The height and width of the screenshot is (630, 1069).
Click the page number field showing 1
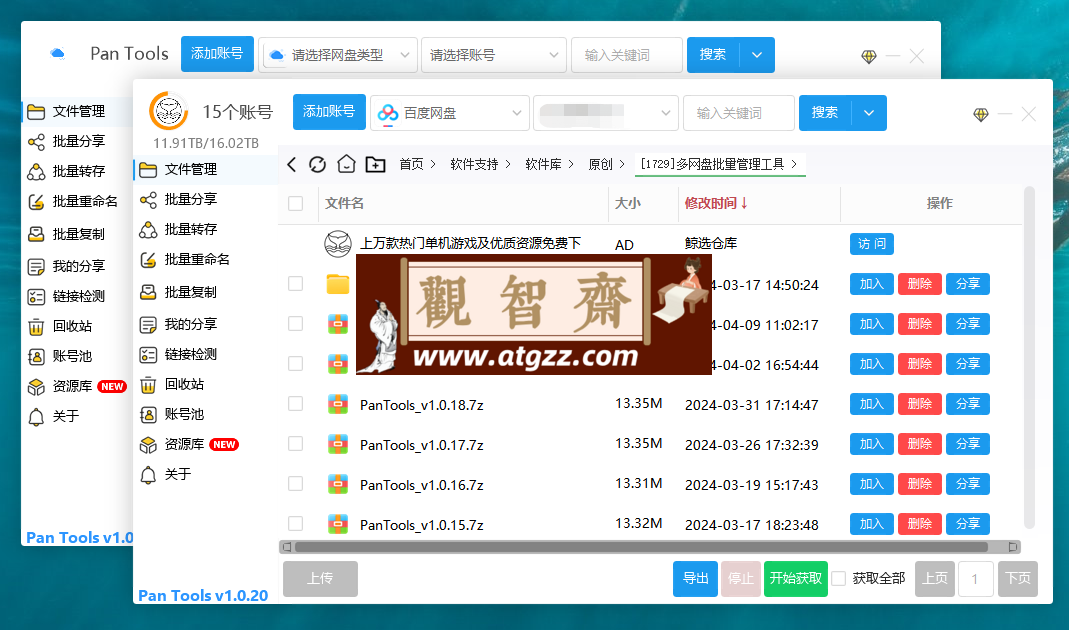click(976, 579)
